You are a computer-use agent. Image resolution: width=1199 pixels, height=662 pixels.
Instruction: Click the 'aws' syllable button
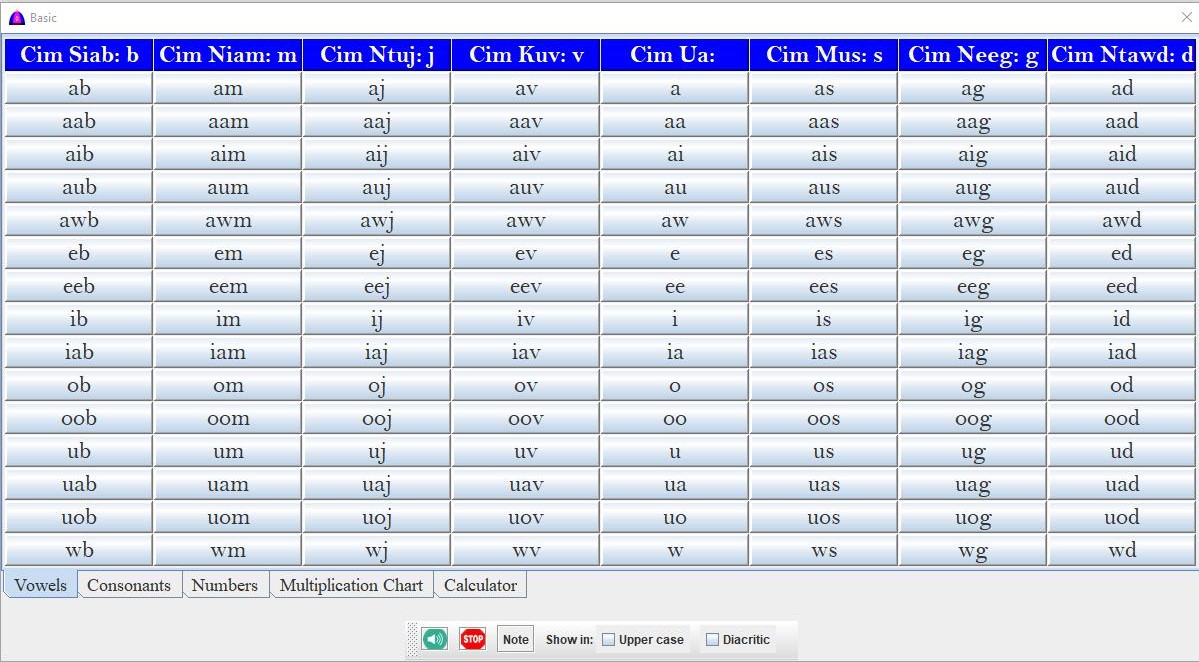(823, 220)
